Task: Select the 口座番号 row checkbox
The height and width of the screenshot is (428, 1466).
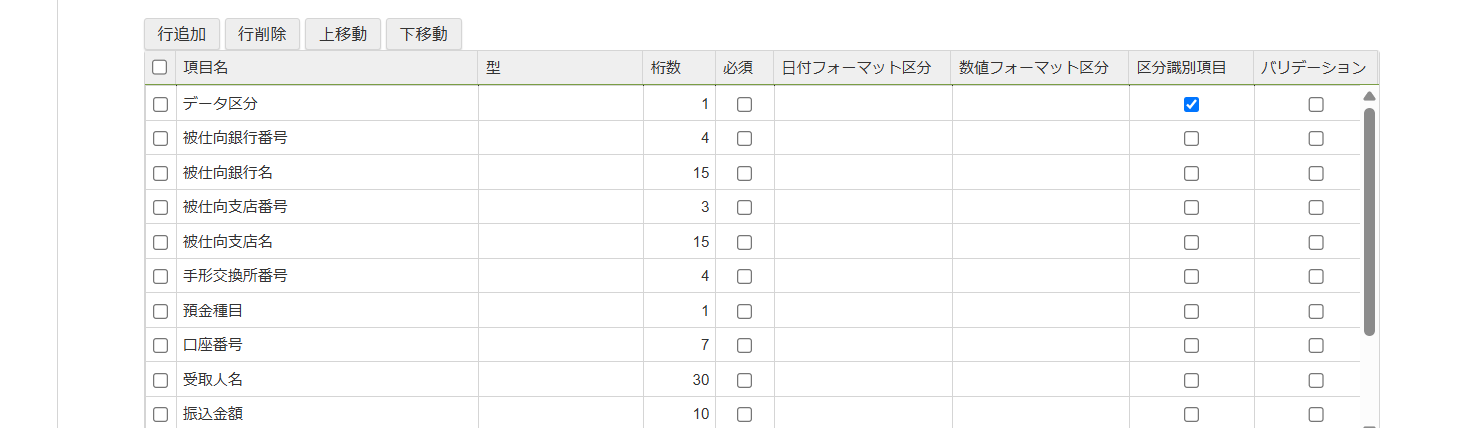Action: (160, 345)
